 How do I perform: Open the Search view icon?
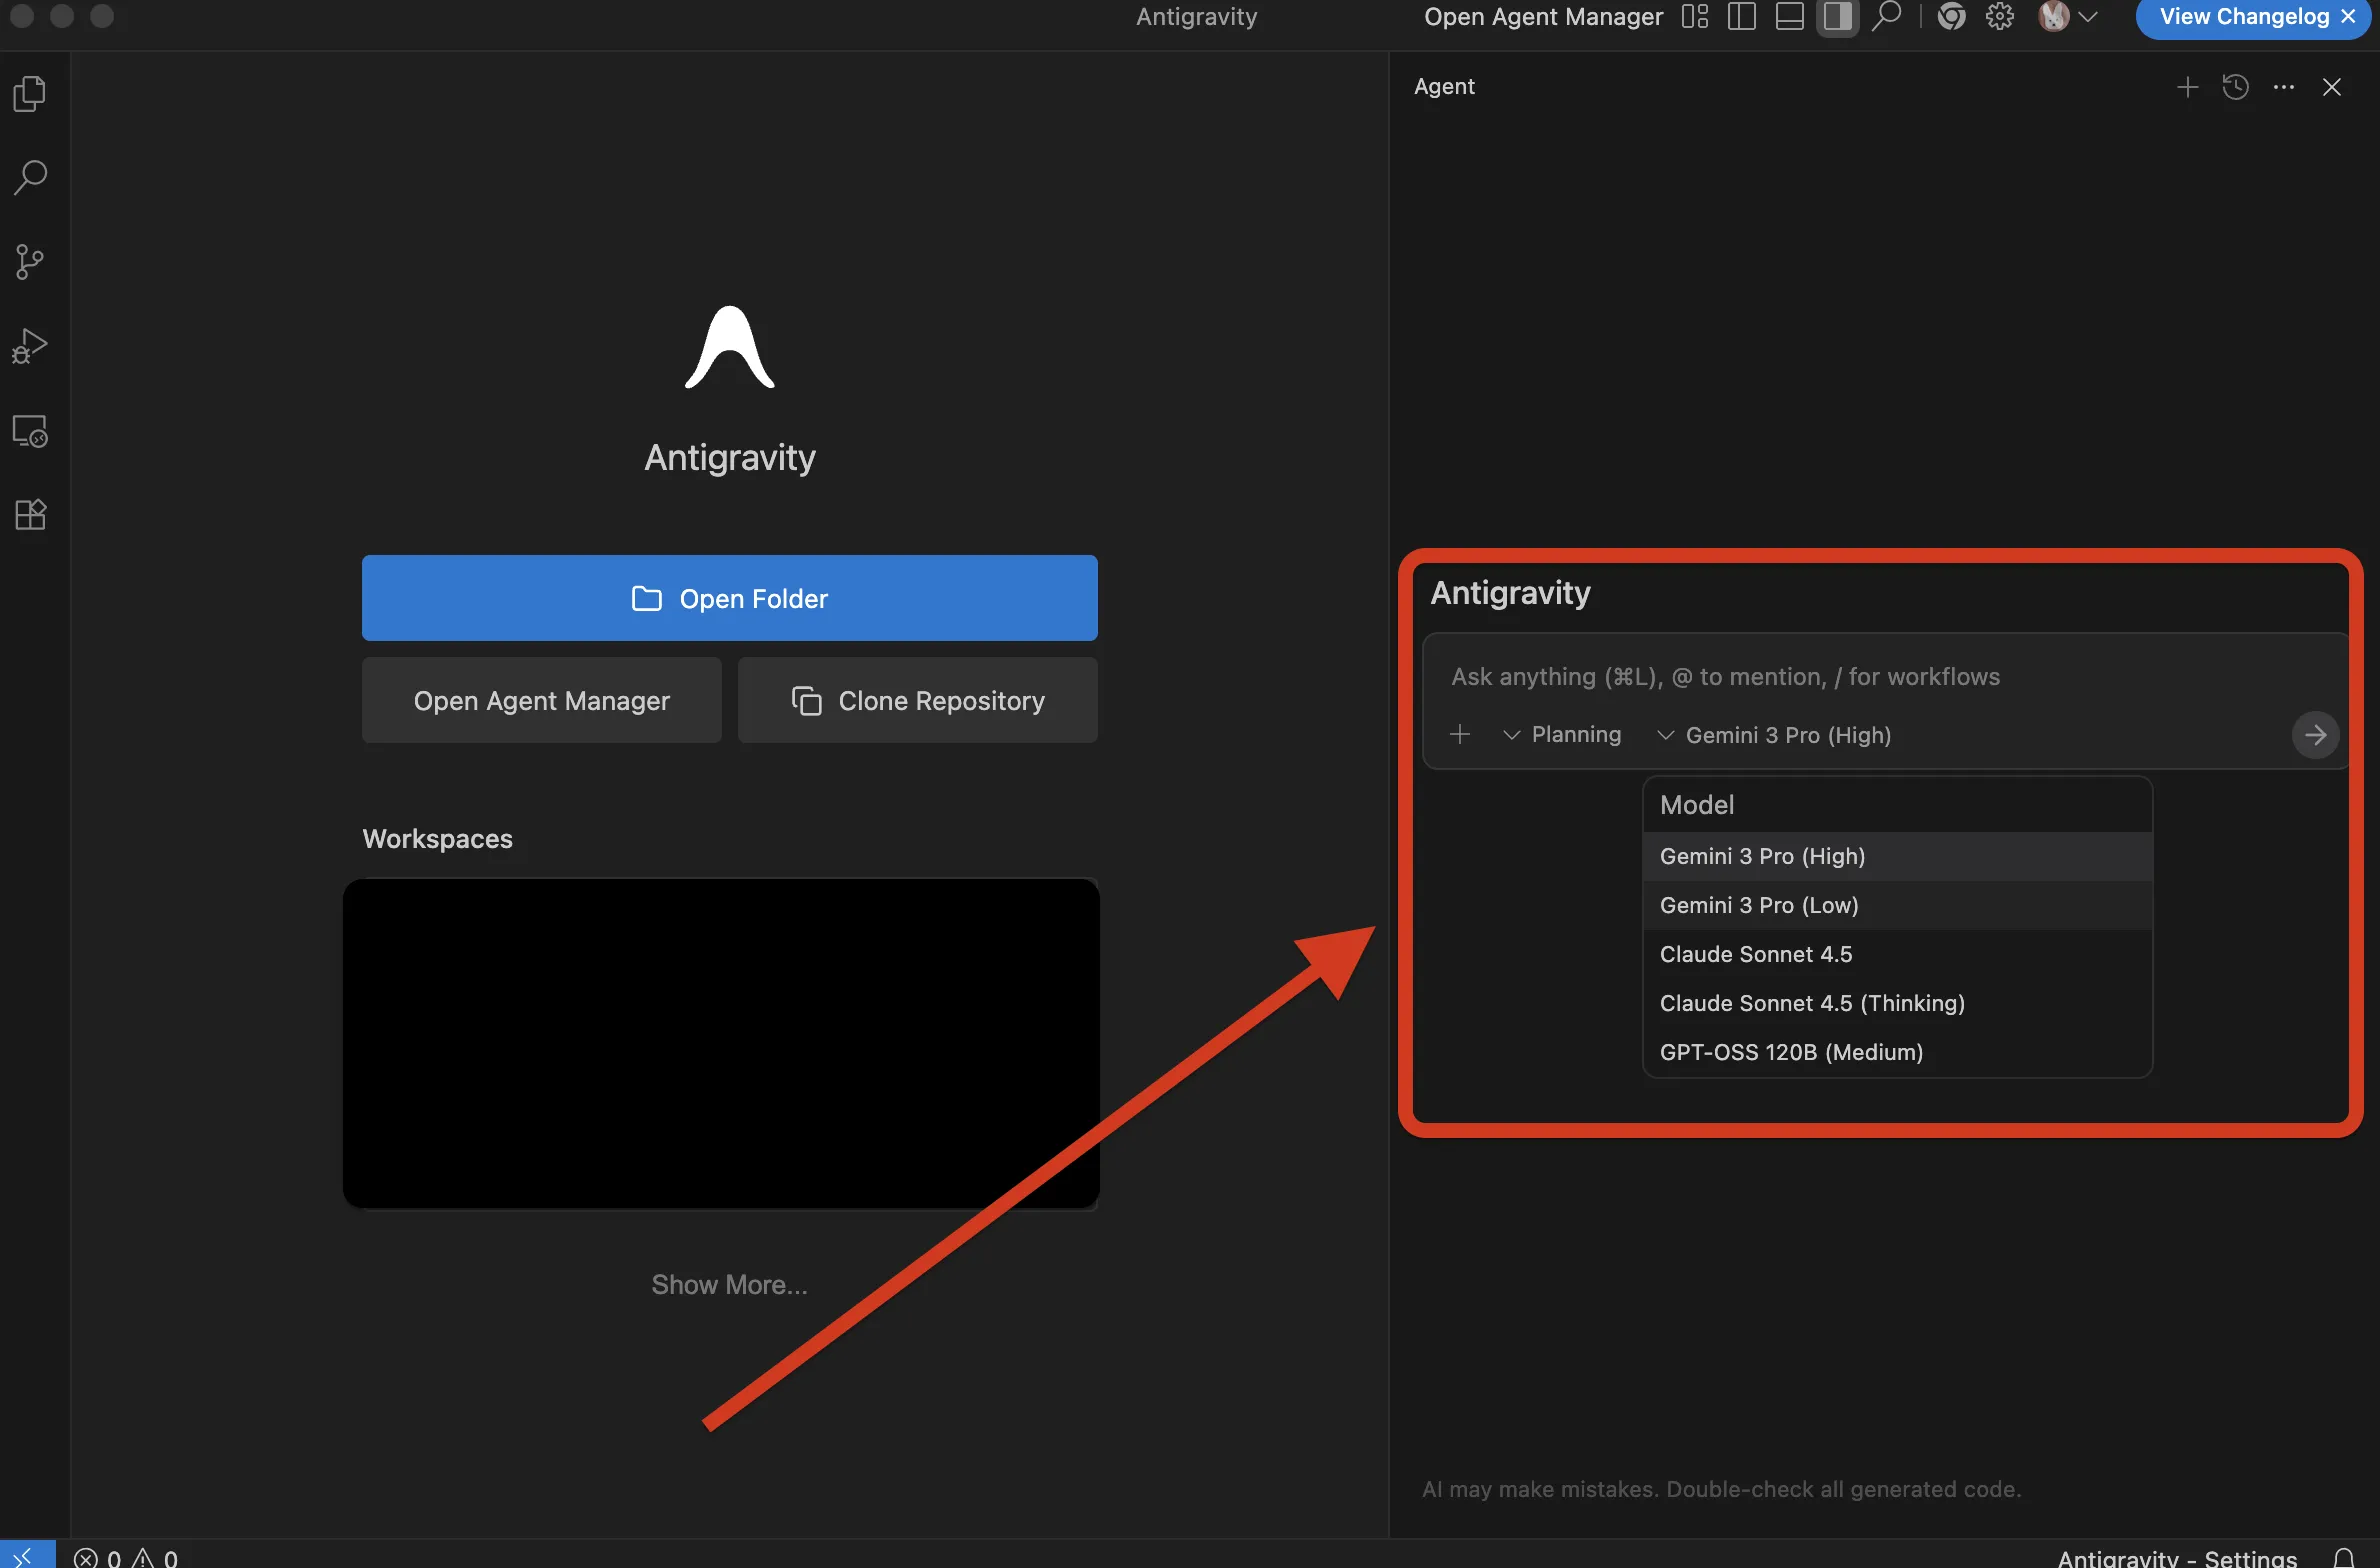[30, 178]
